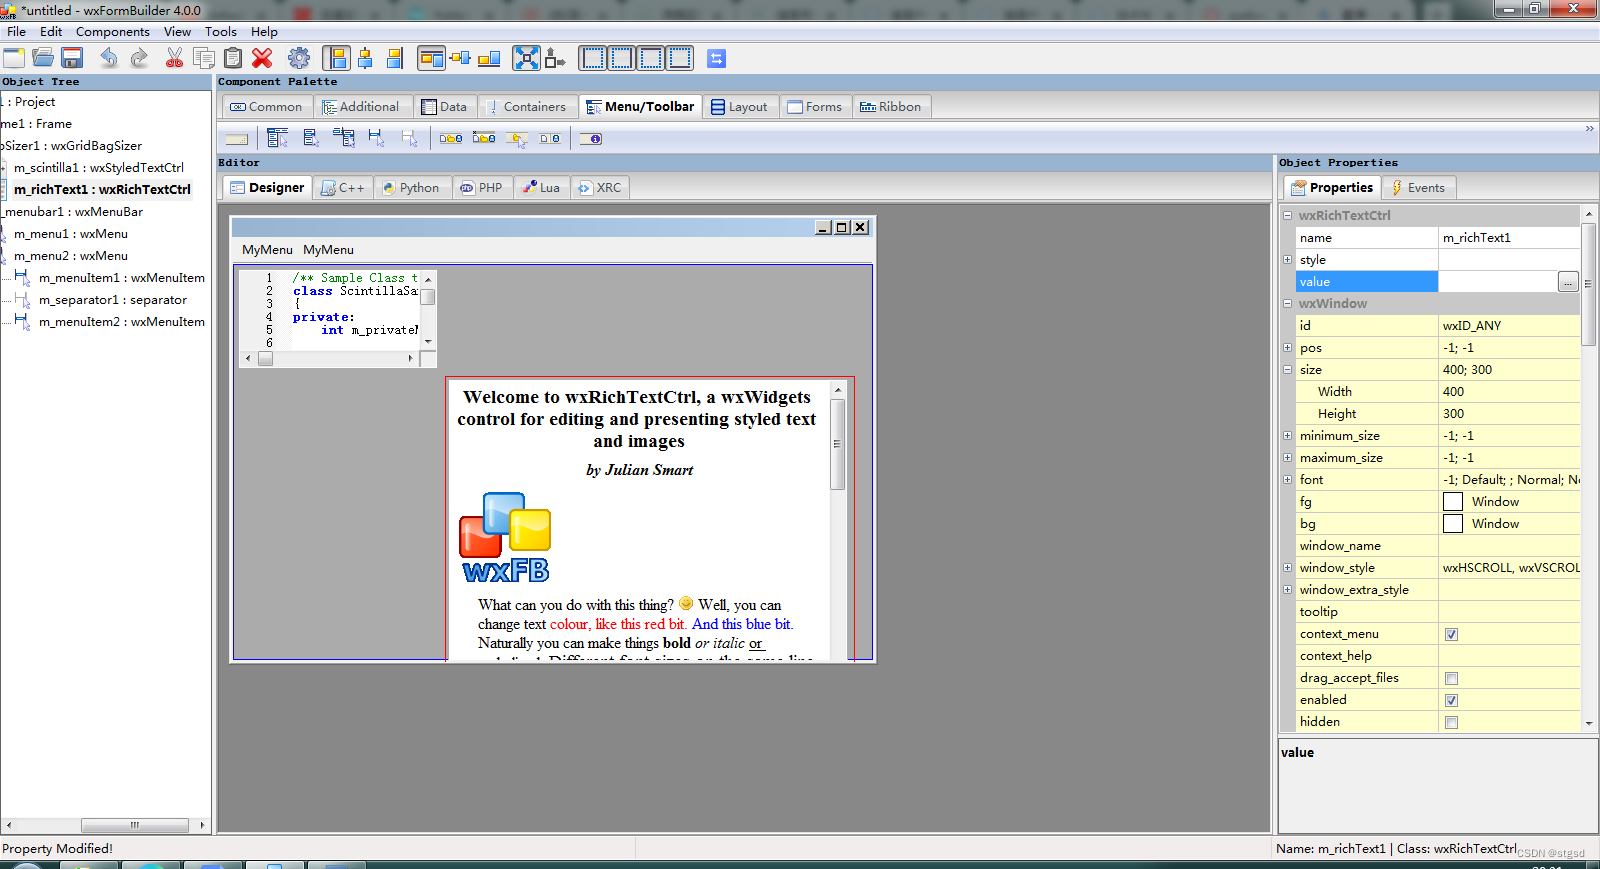Copy the selected object
This screenshot has height=869, width=1600.
click(x=203, y=58)
